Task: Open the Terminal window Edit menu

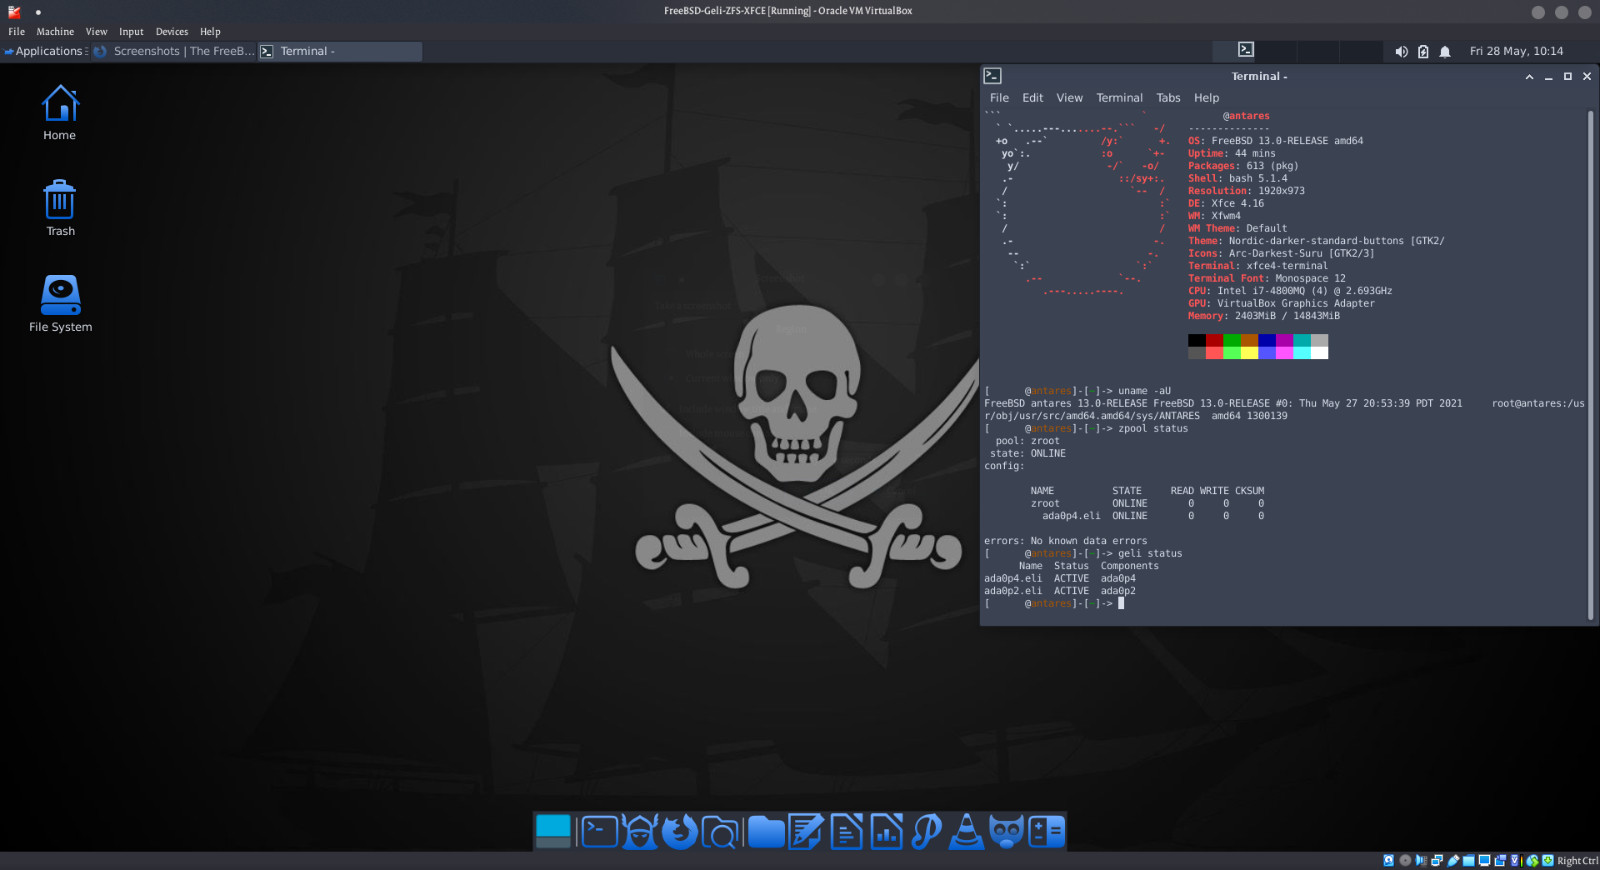Action: 1033,98
